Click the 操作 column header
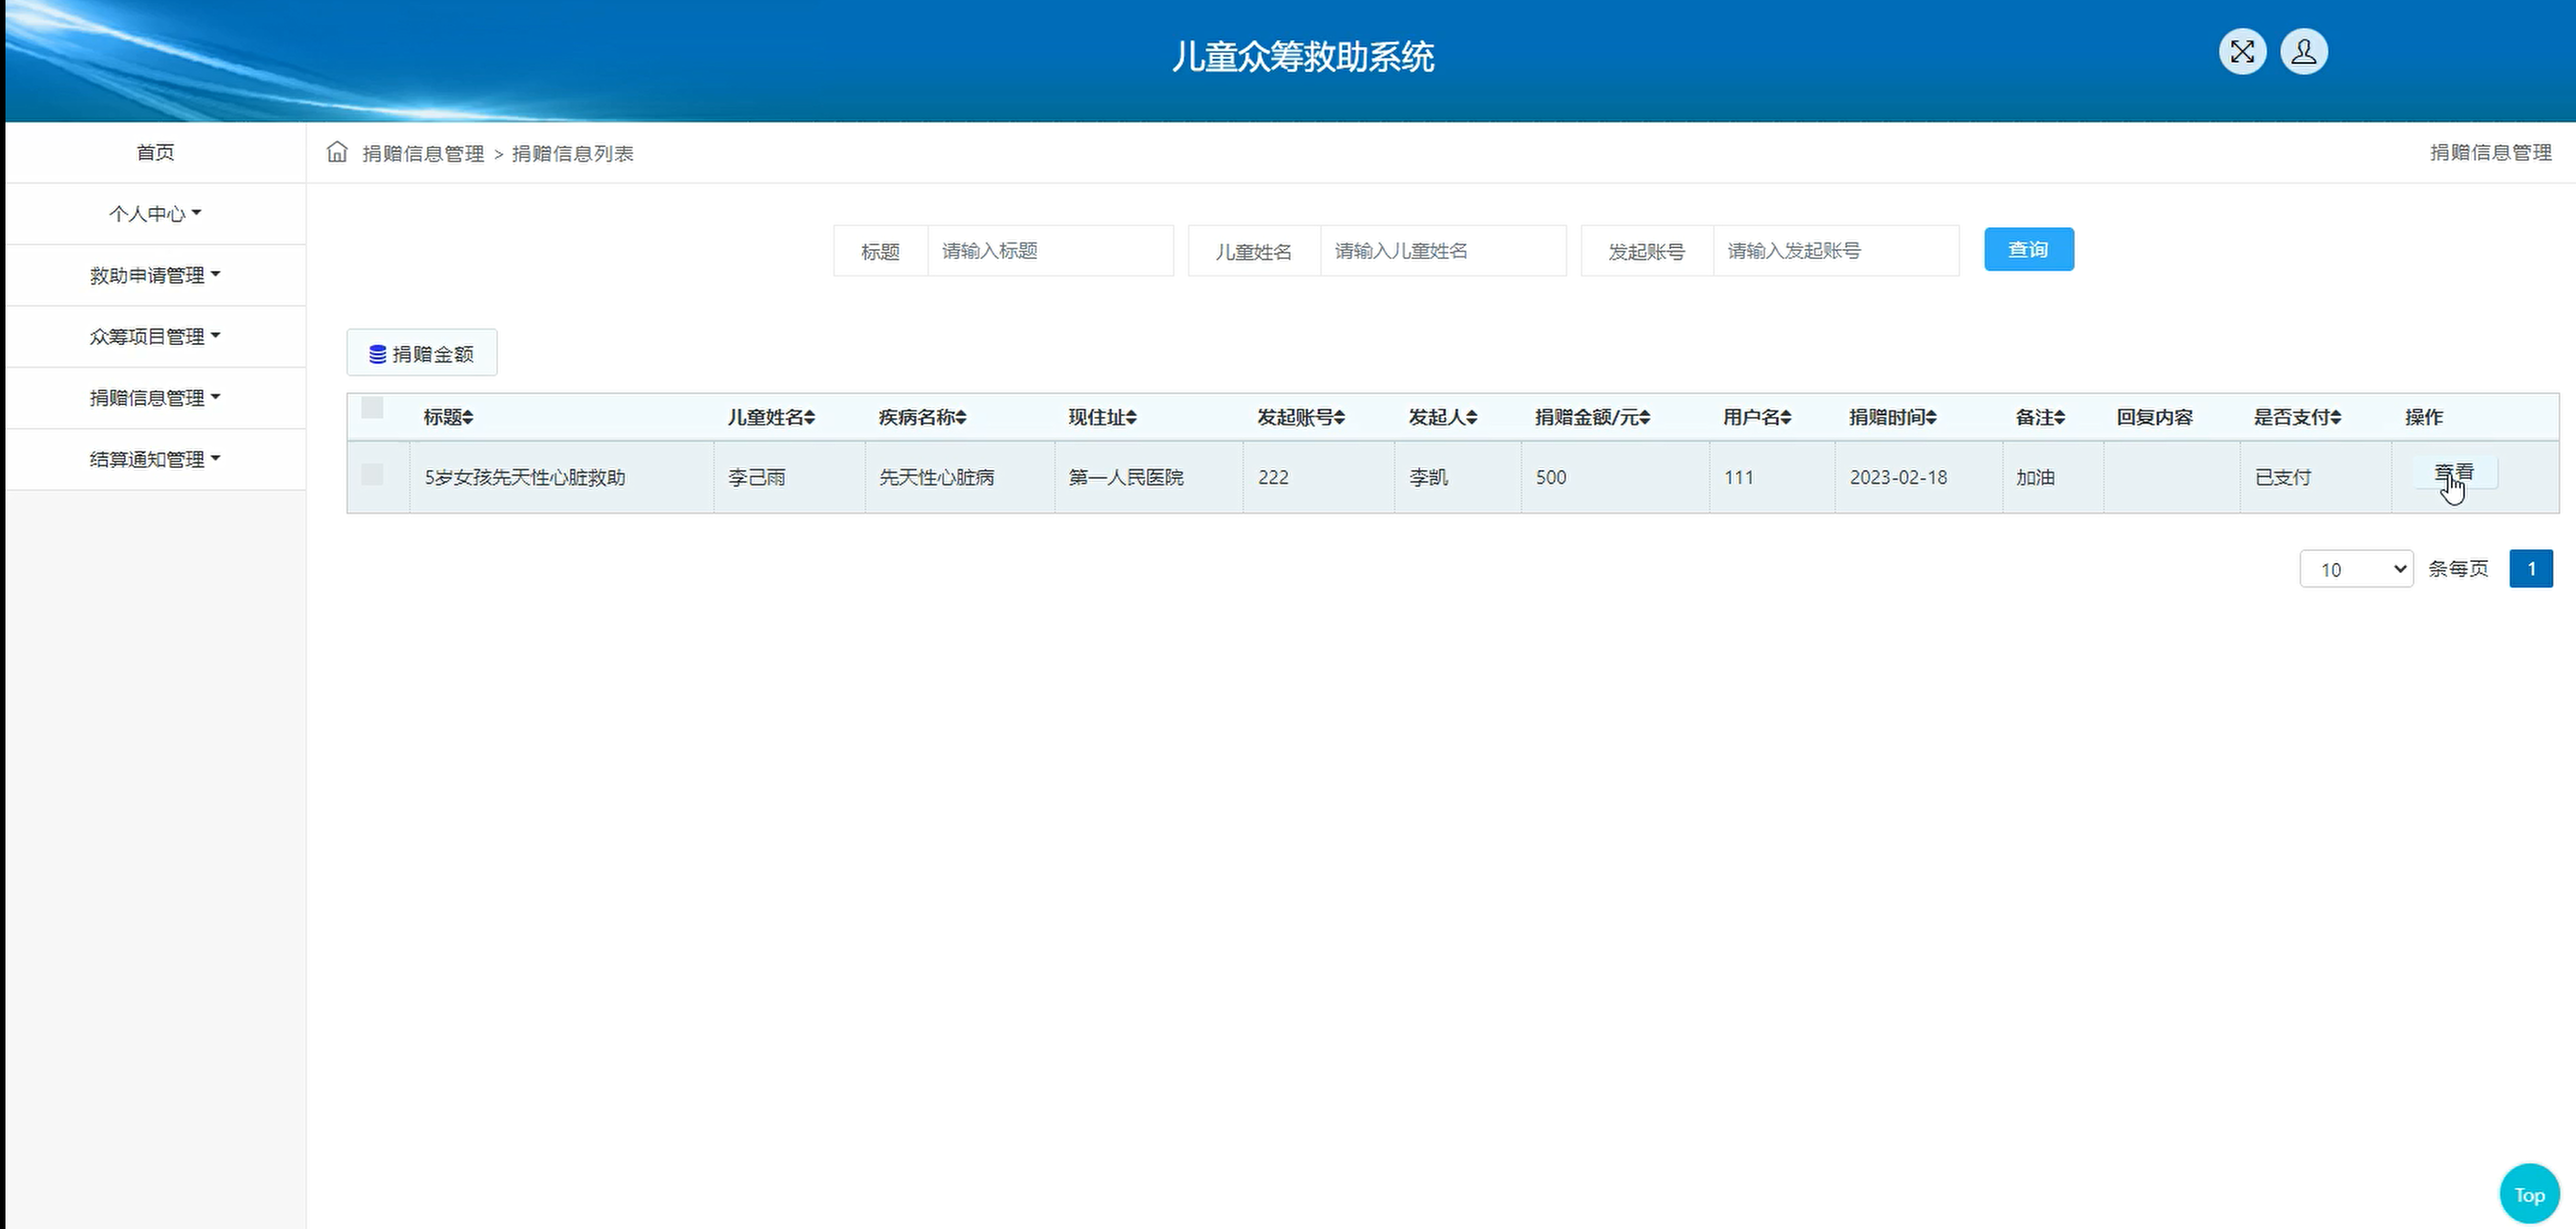2576x1229 pixels. 2424,417
